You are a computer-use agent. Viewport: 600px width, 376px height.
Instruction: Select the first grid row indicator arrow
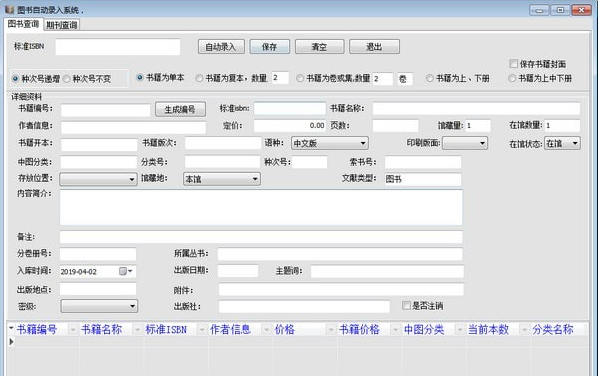pos(11,342)
